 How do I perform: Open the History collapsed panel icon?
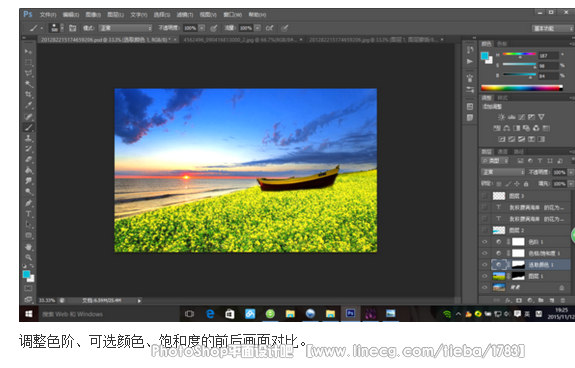point(470,50)
